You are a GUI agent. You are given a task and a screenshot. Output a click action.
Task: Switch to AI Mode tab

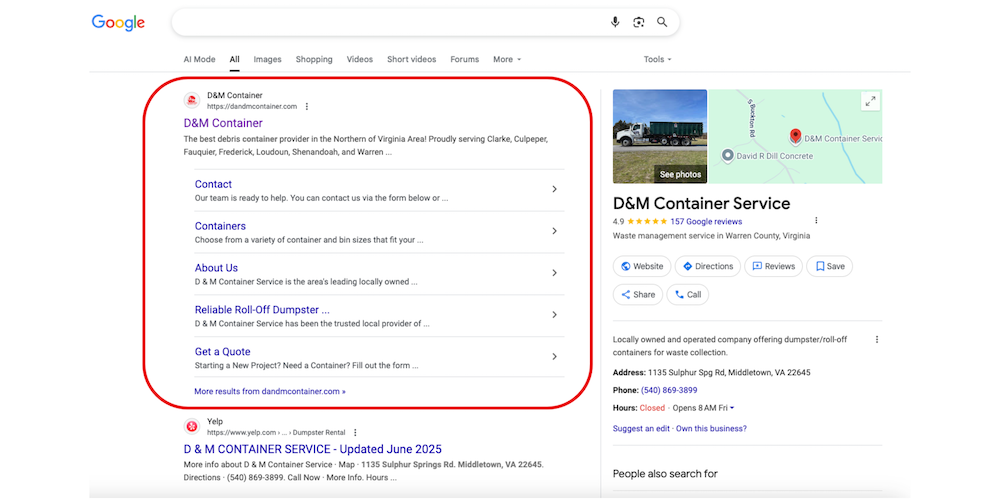[200, 59]
